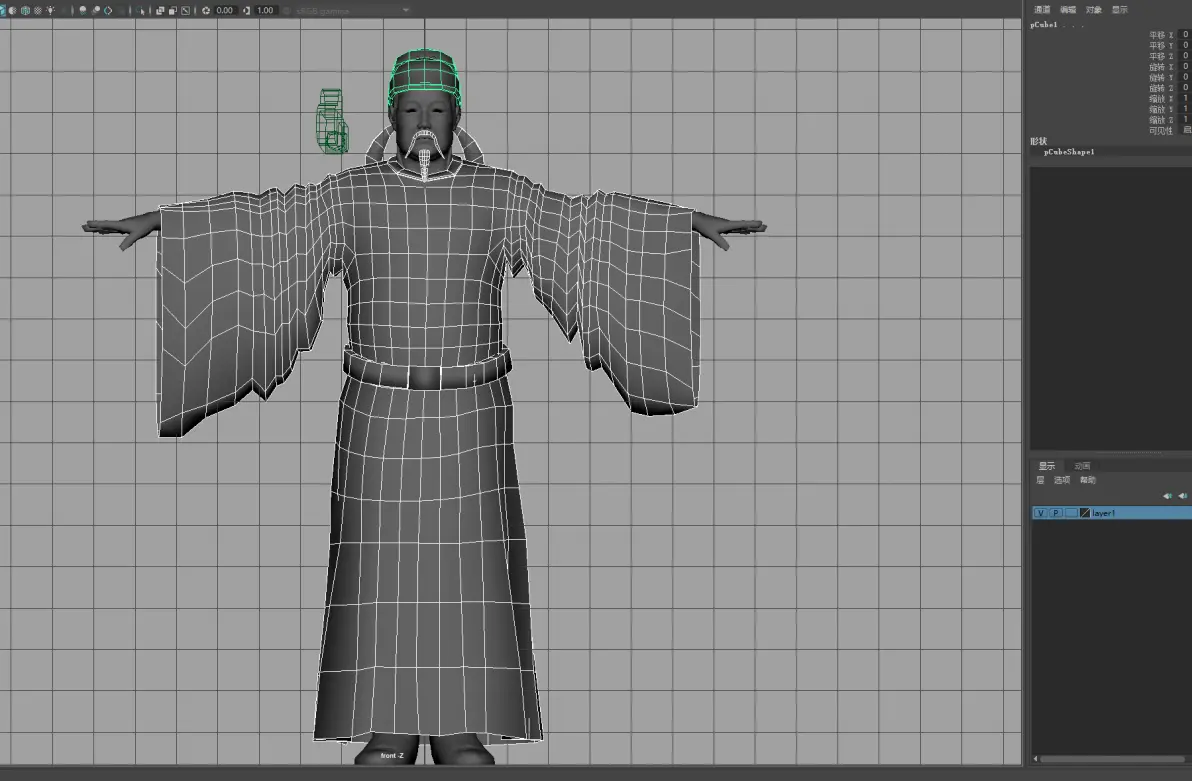
Task: Click the layer1 color swatch
Action: (x=1085, y=513)
